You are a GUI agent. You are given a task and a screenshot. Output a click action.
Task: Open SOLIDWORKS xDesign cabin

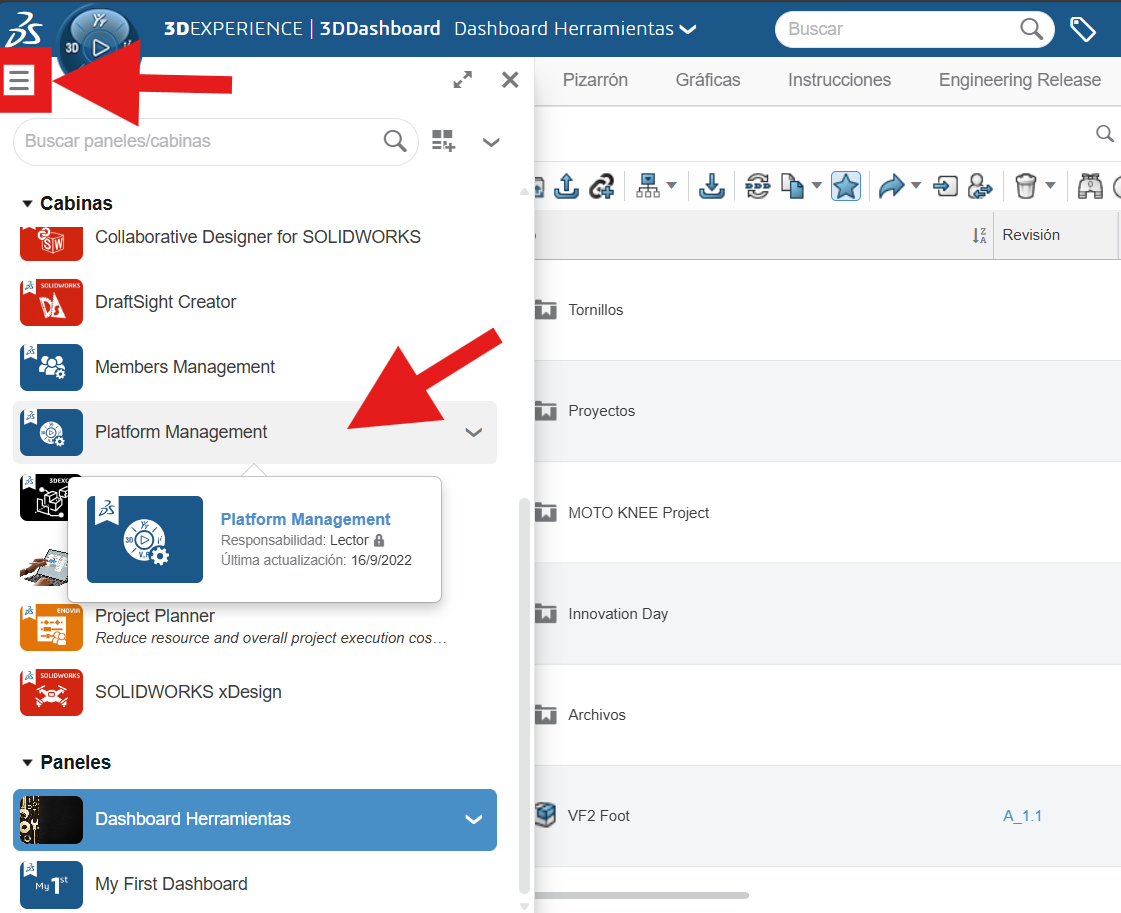click(x=188, y=692)
